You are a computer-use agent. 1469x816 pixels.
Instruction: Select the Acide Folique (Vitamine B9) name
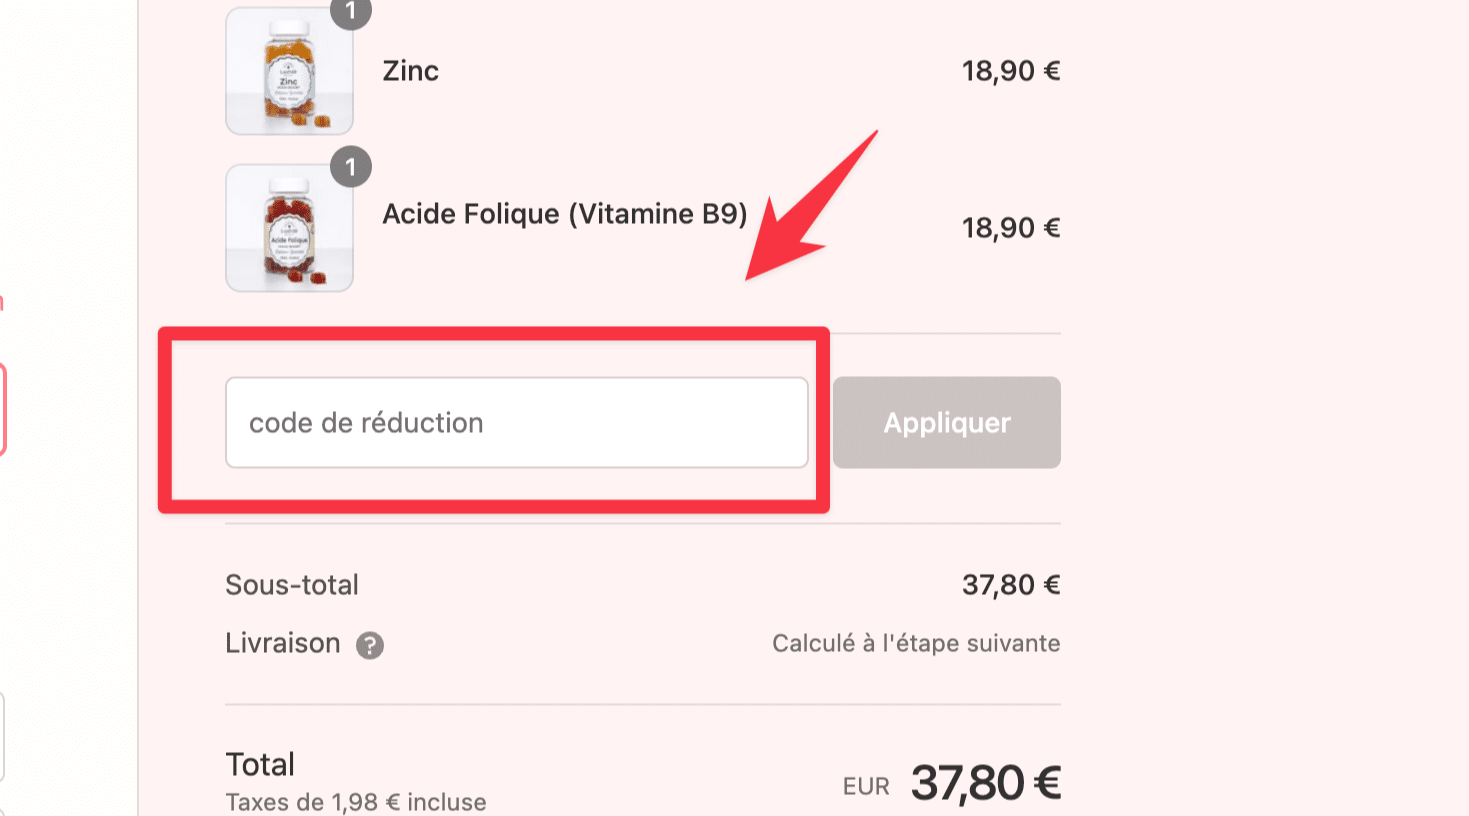point(565,214)
